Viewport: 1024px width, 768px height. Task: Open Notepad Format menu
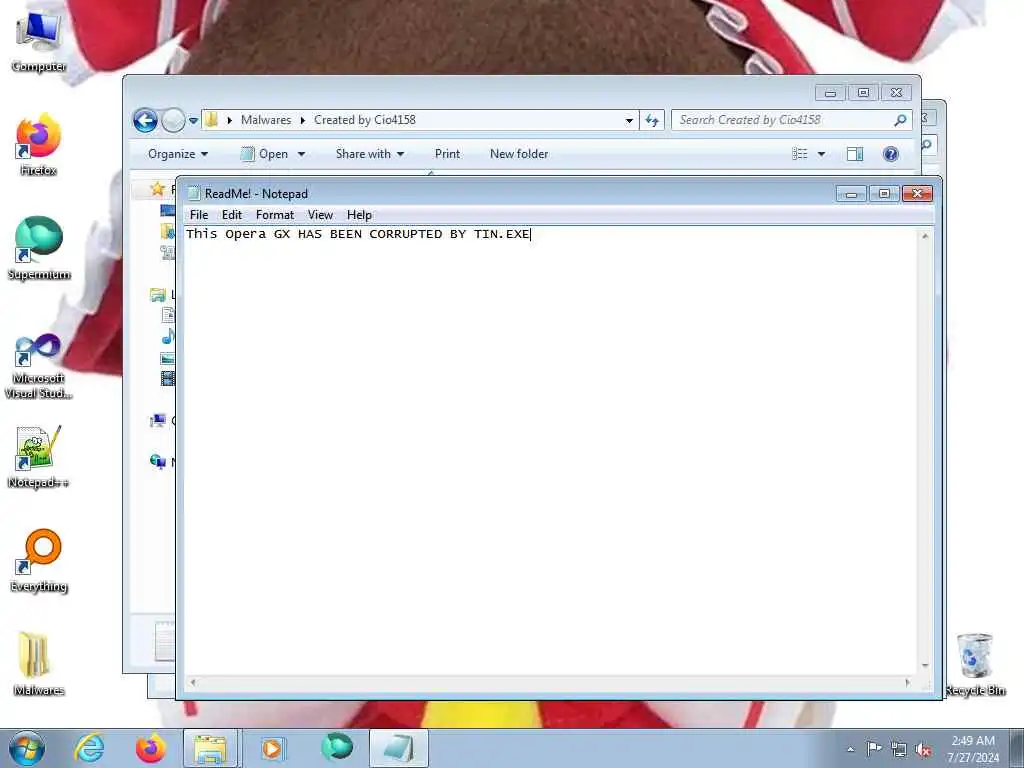[x=275, y=215]
